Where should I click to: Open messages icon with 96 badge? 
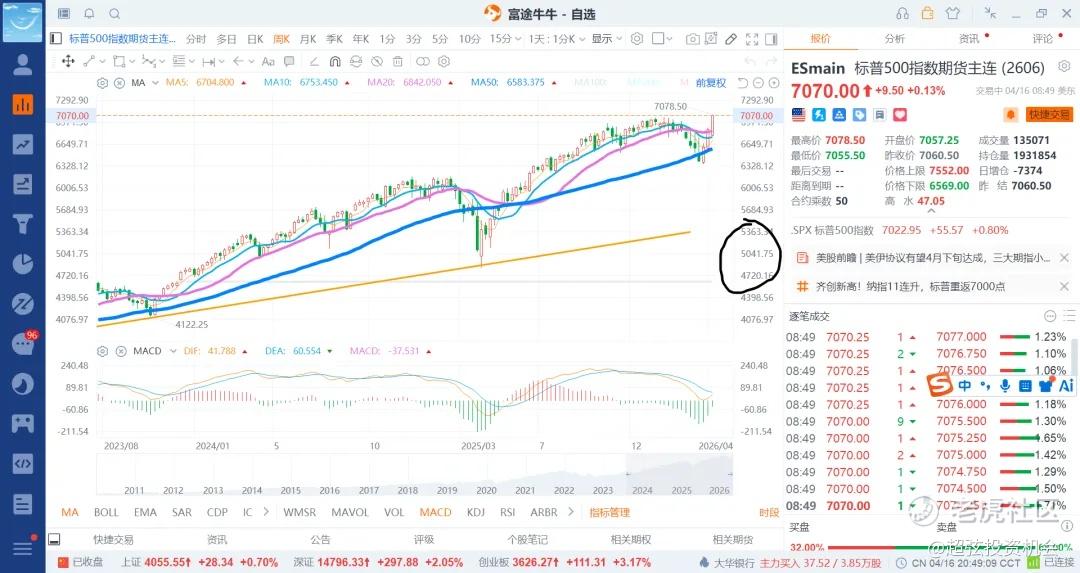coord(23,342)
